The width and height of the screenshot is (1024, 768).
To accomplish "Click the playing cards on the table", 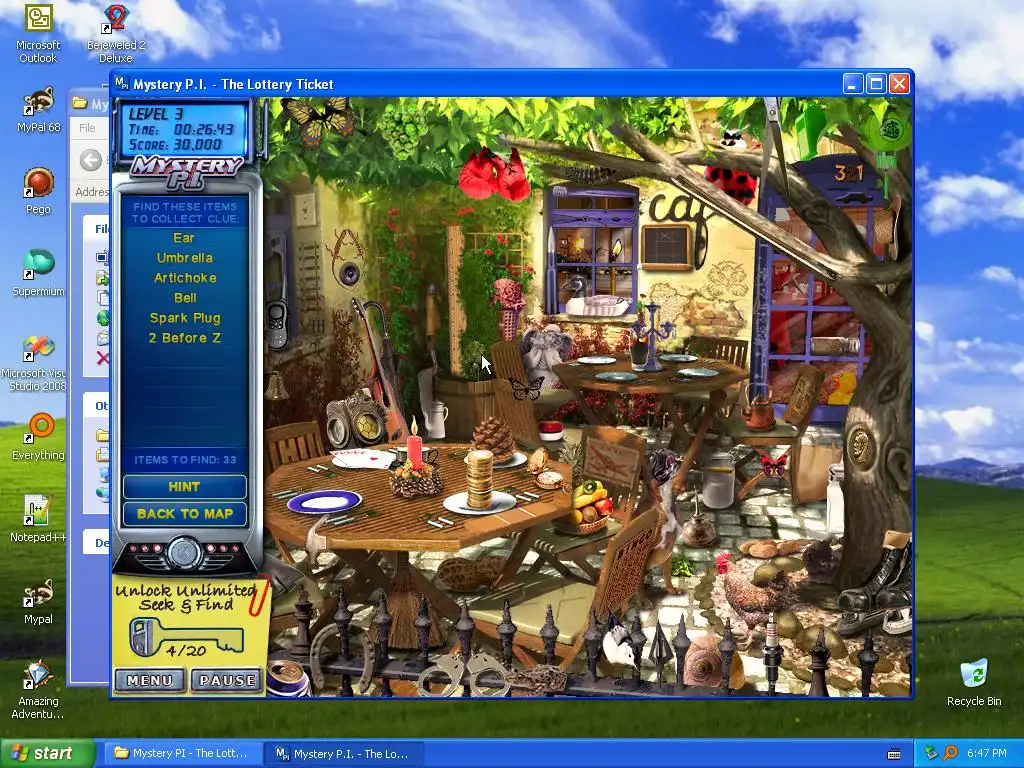I will point(362,458).
